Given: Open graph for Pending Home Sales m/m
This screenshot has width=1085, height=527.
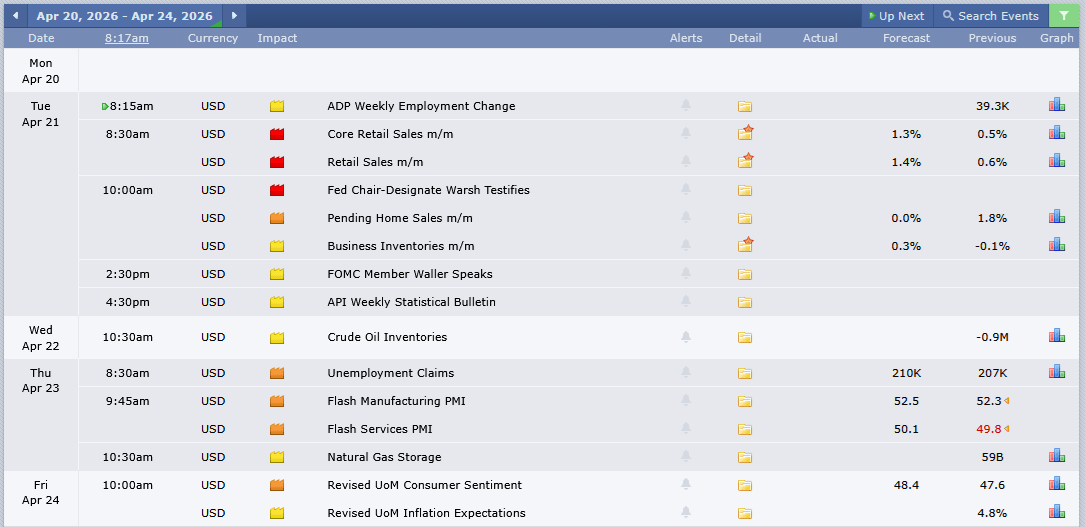Looking at the screenshot, I should click(x=1057, y=216).
